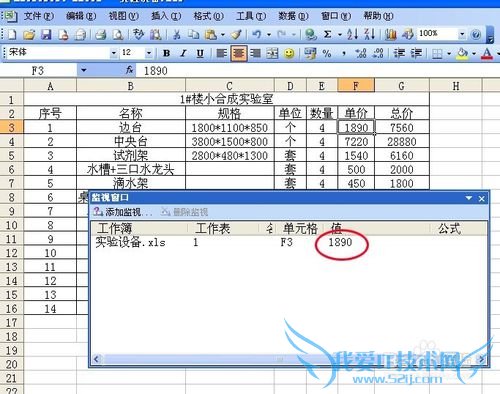Viewport: 500px width, 394px height.
Task: Open the font size dropdown
Action: 149,53
